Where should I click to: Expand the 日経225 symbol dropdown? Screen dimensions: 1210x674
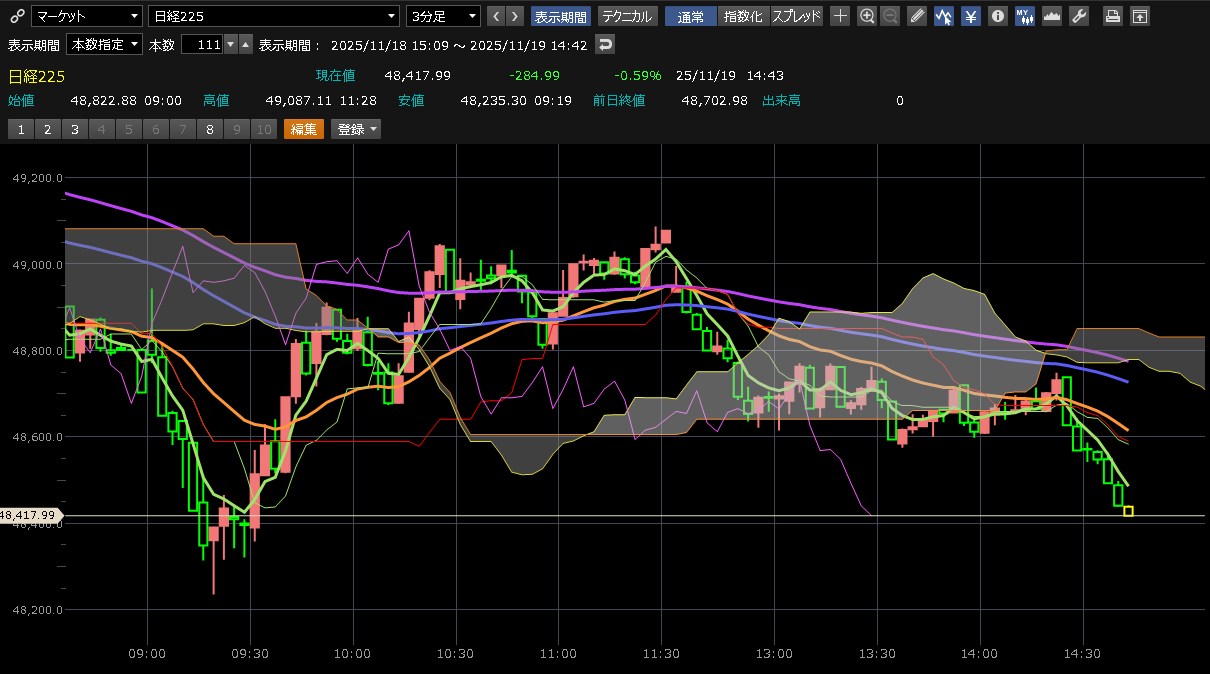(x=273, y=16)
